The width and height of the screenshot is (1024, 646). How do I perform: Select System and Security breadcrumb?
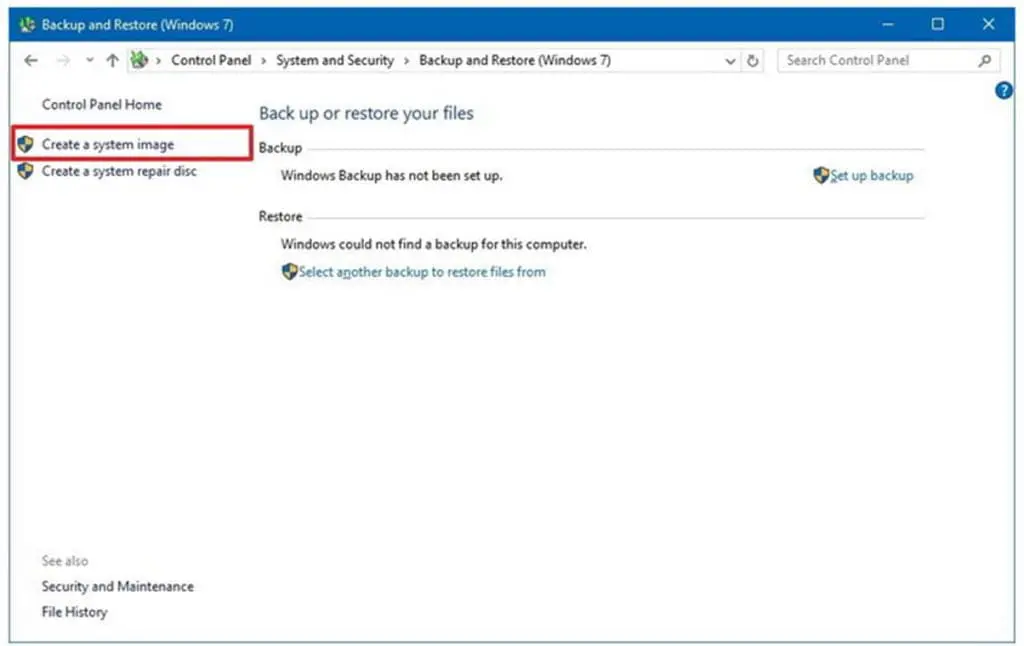pyautogui.click(x=335, y=60)
